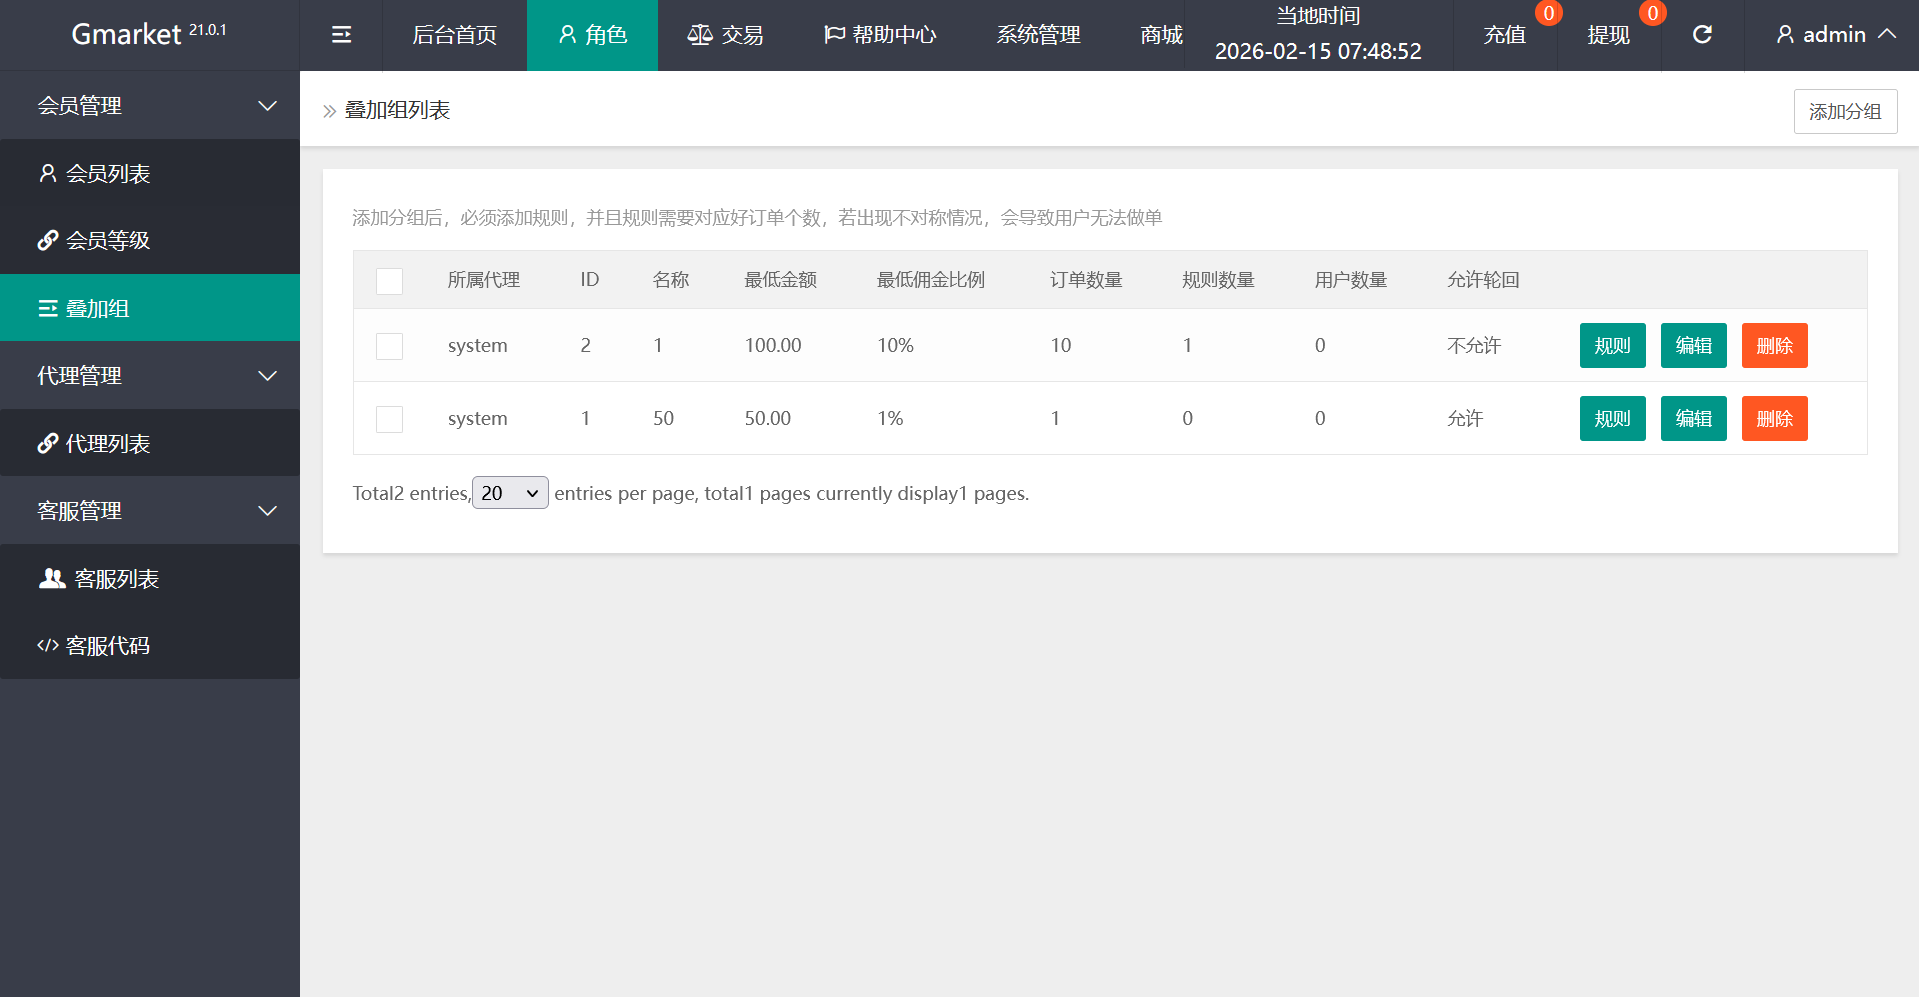1919x997 pixels.
Task: Open 会员等级 with the link icon
Action: [94, 241]
